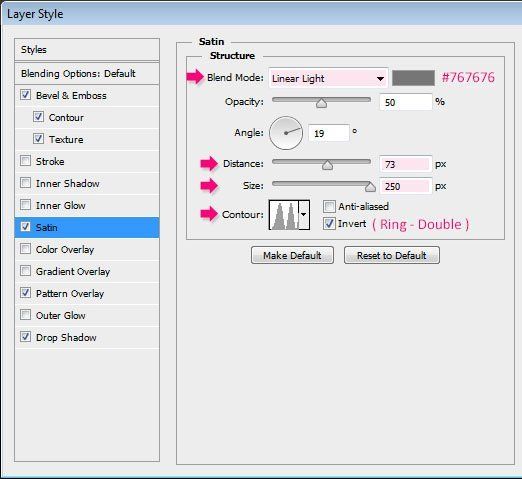The image size is (522, 479).
Task: Enable the Gradient Overlay checkbox
Action: click(26, 271)
